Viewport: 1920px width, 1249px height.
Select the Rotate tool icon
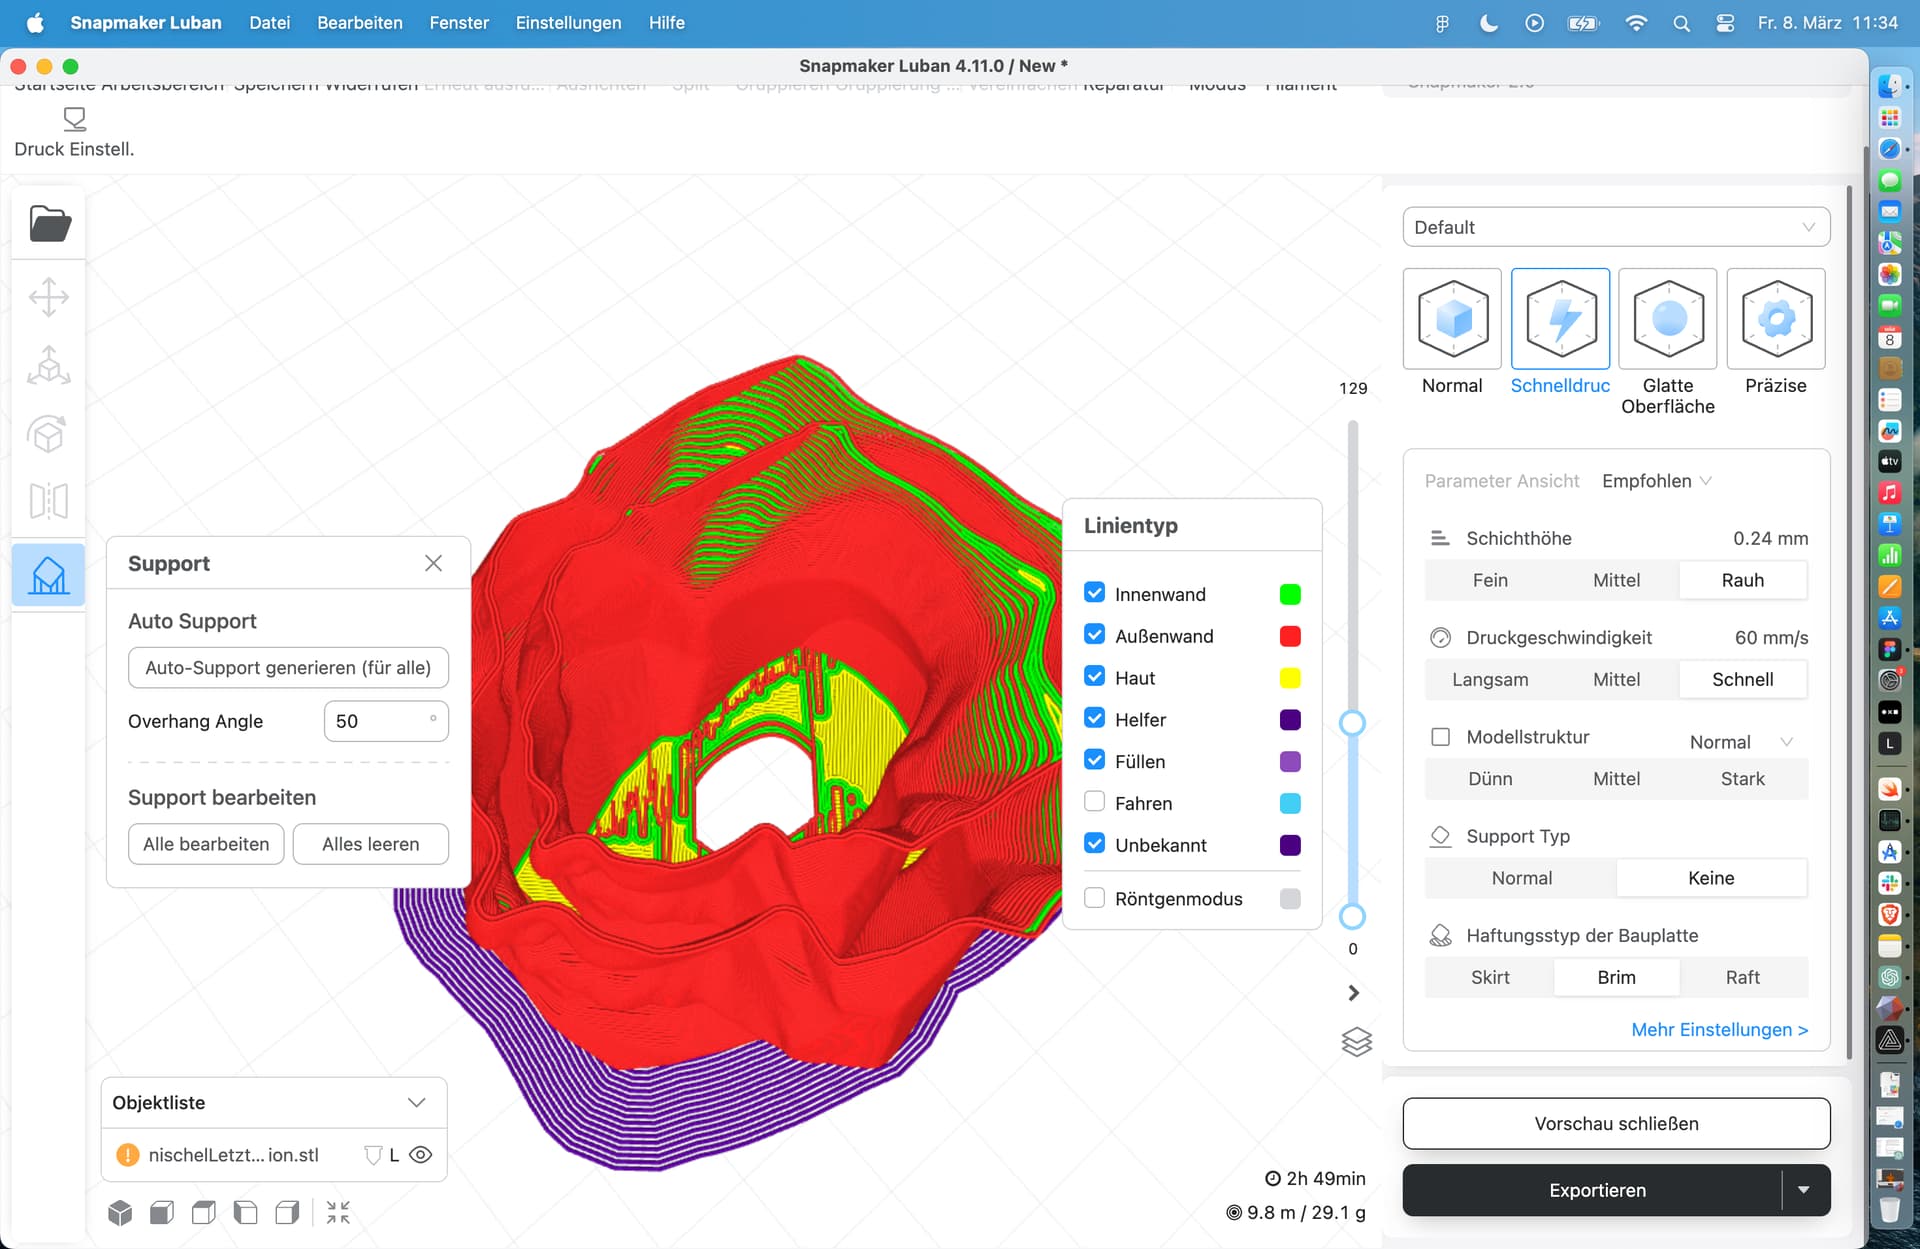49,434
